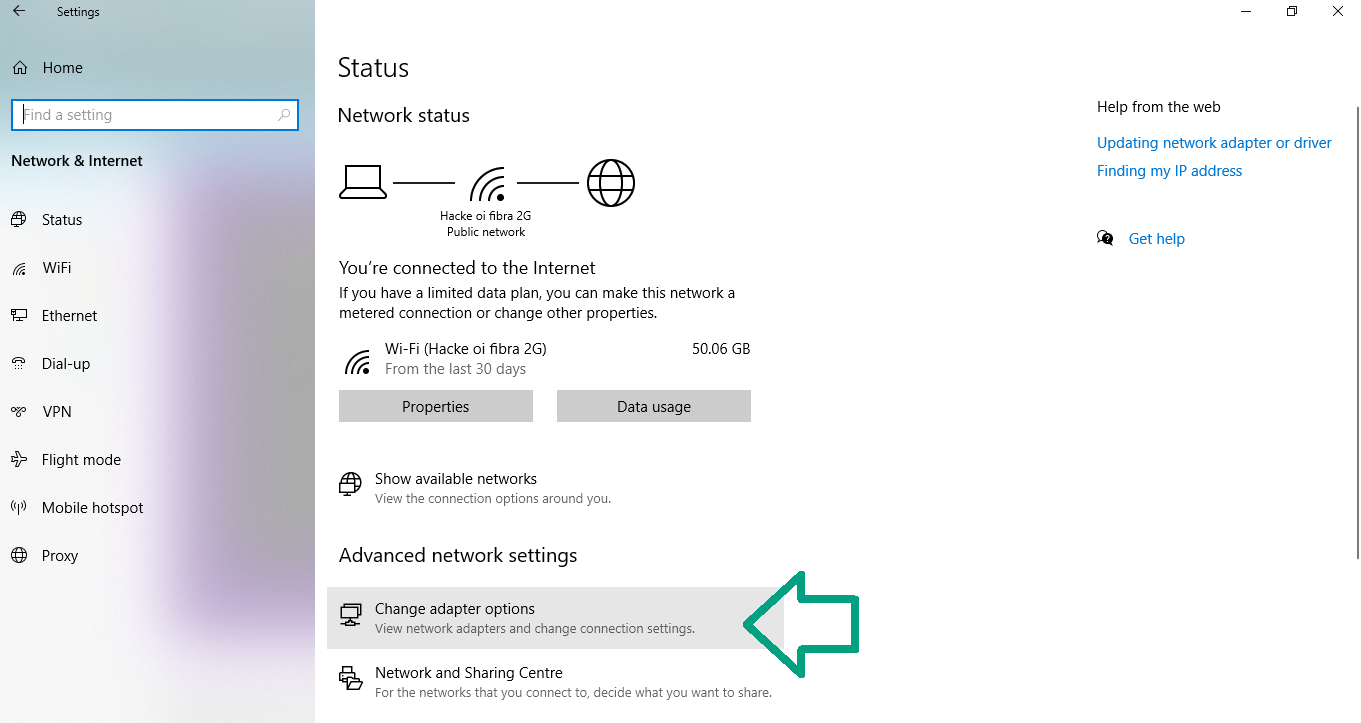Open Network and Sharing Centre
This screenshot has width=1361, height=723.
(468, 673)
